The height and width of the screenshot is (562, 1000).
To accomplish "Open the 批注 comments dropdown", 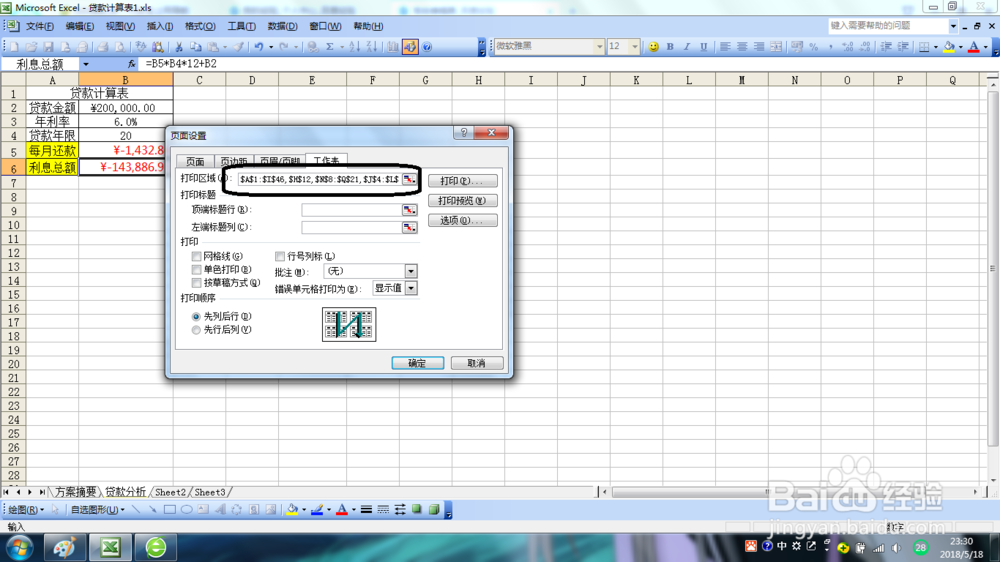I will coord(411,271).
